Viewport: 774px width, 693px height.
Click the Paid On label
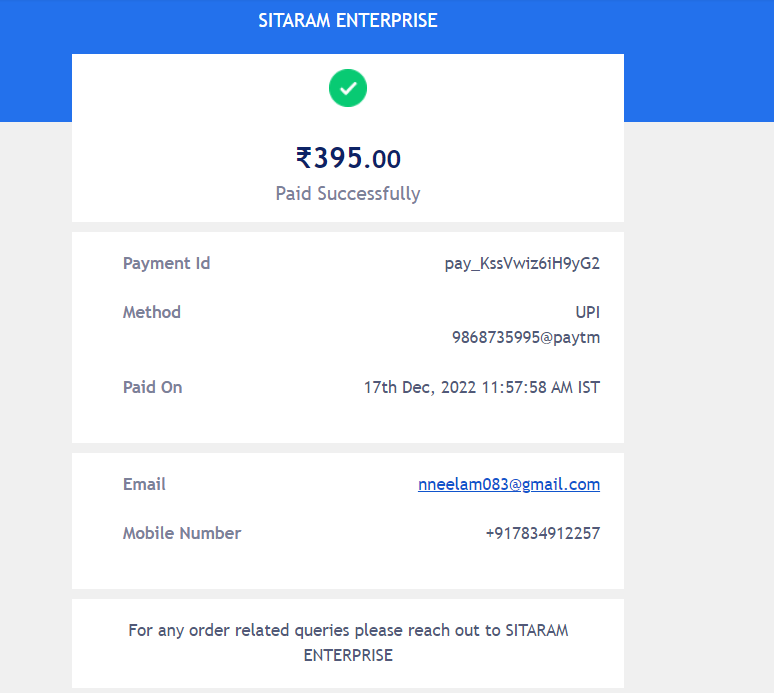152,387
